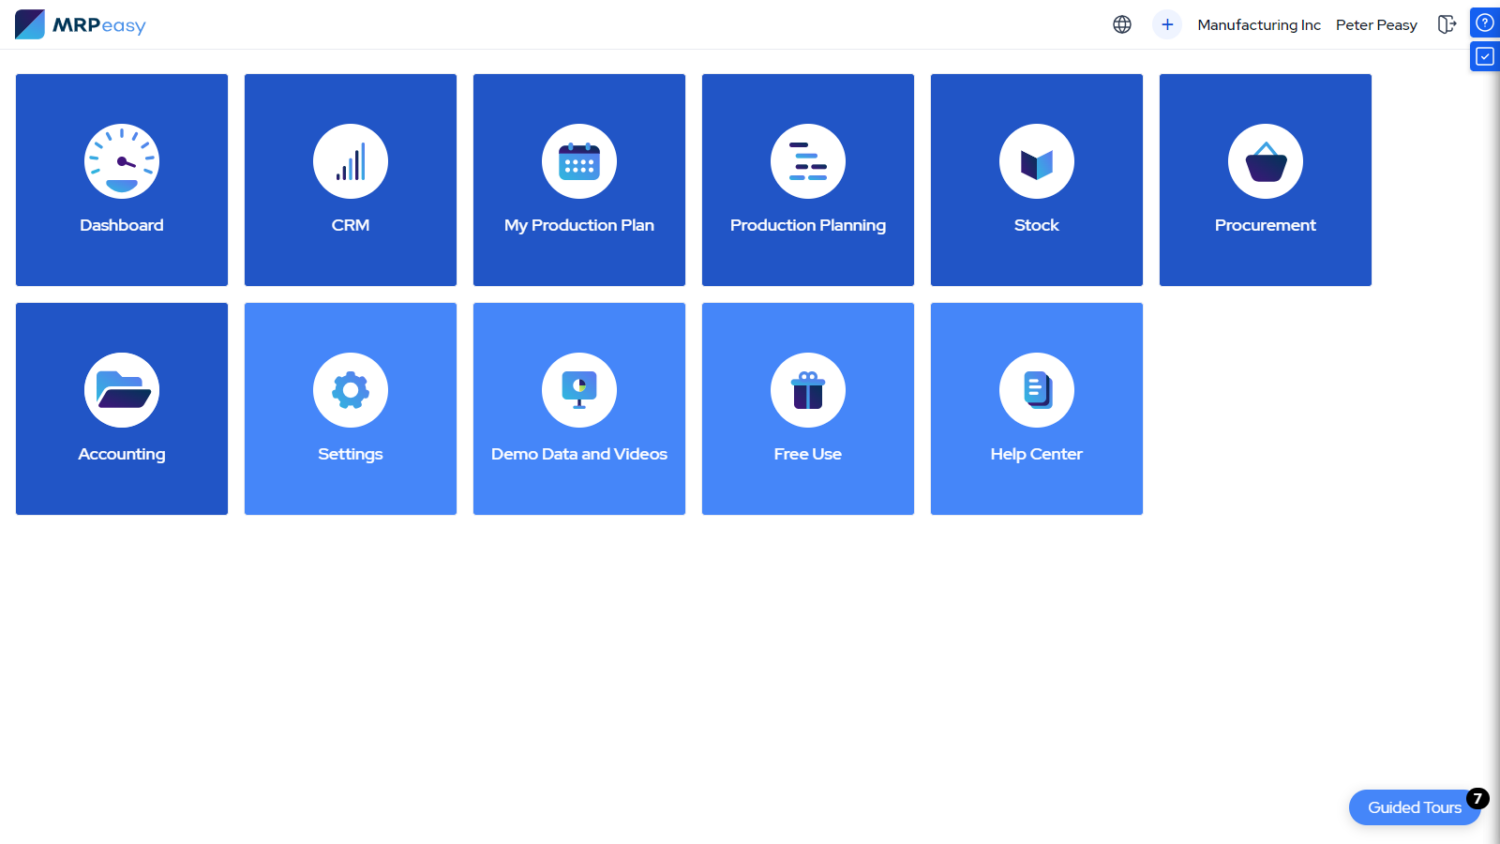
Task: Click the MRPeasy logo
Action: coord(80,24)
